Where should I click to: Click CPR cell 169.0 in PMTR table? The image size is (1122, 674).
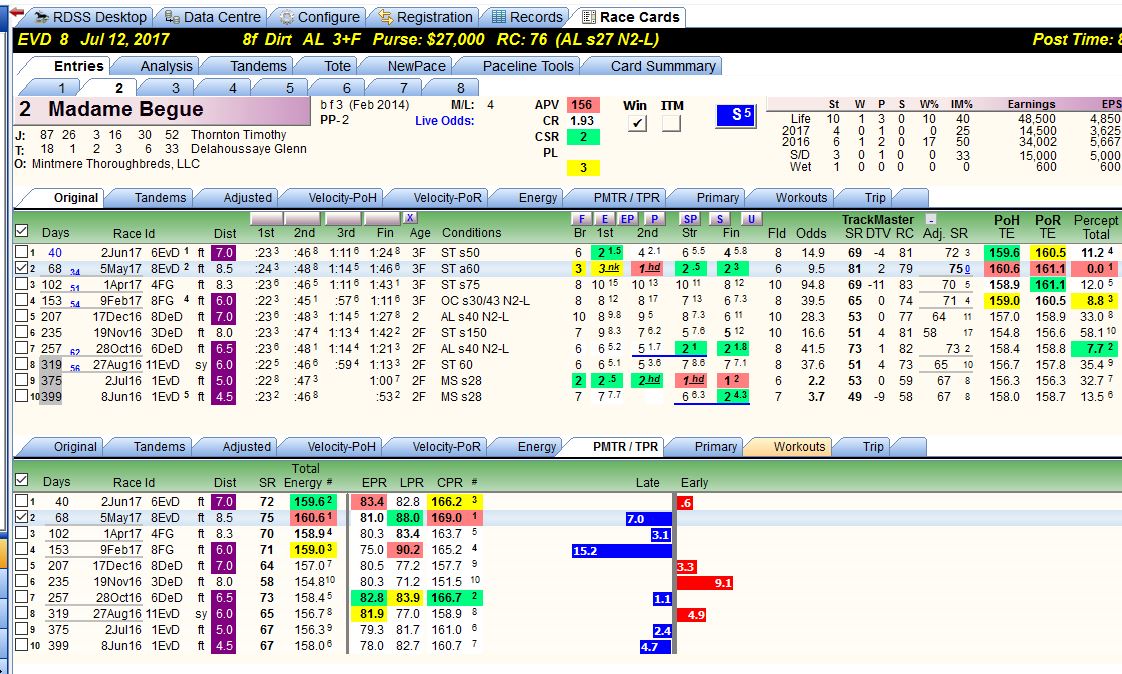pyautogui.click(x=453, y=517)
